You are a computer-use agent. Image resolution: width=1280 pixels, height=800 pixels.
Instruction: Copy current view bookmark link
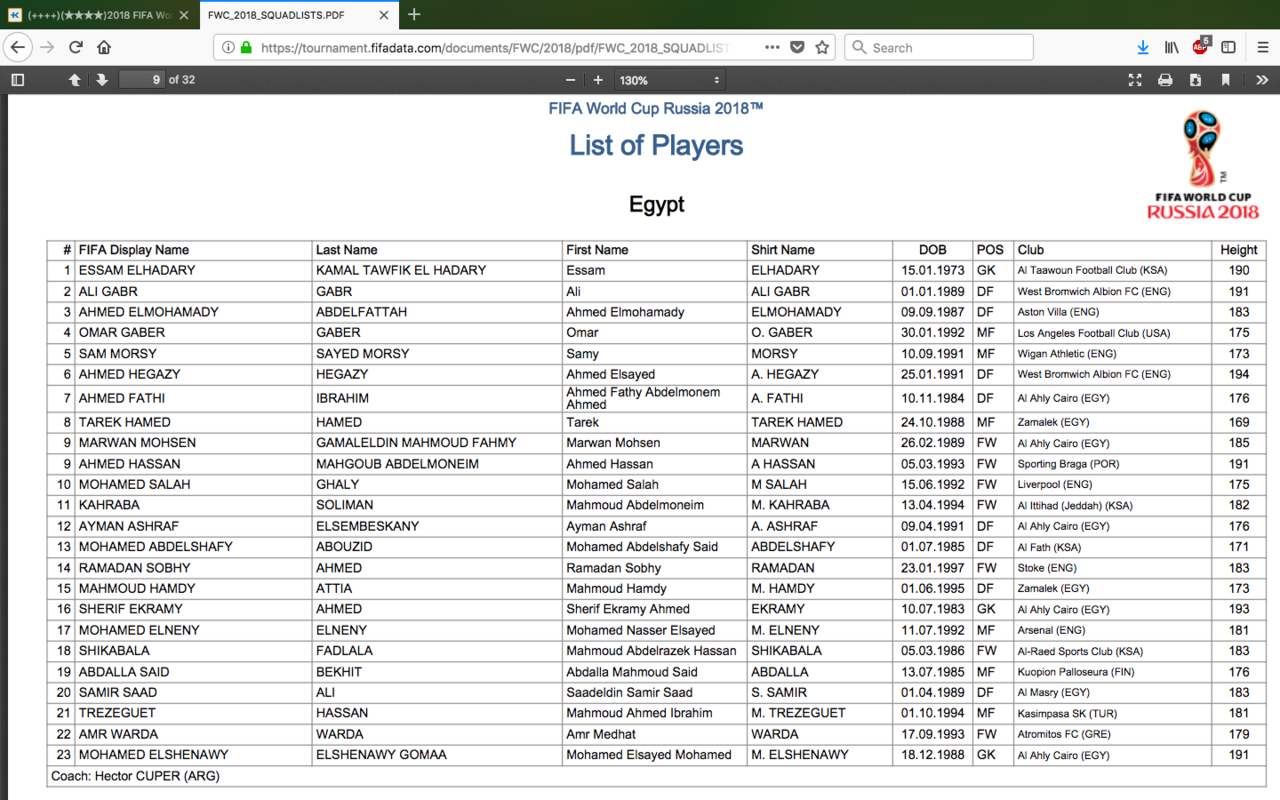[x=1226, y=80]
